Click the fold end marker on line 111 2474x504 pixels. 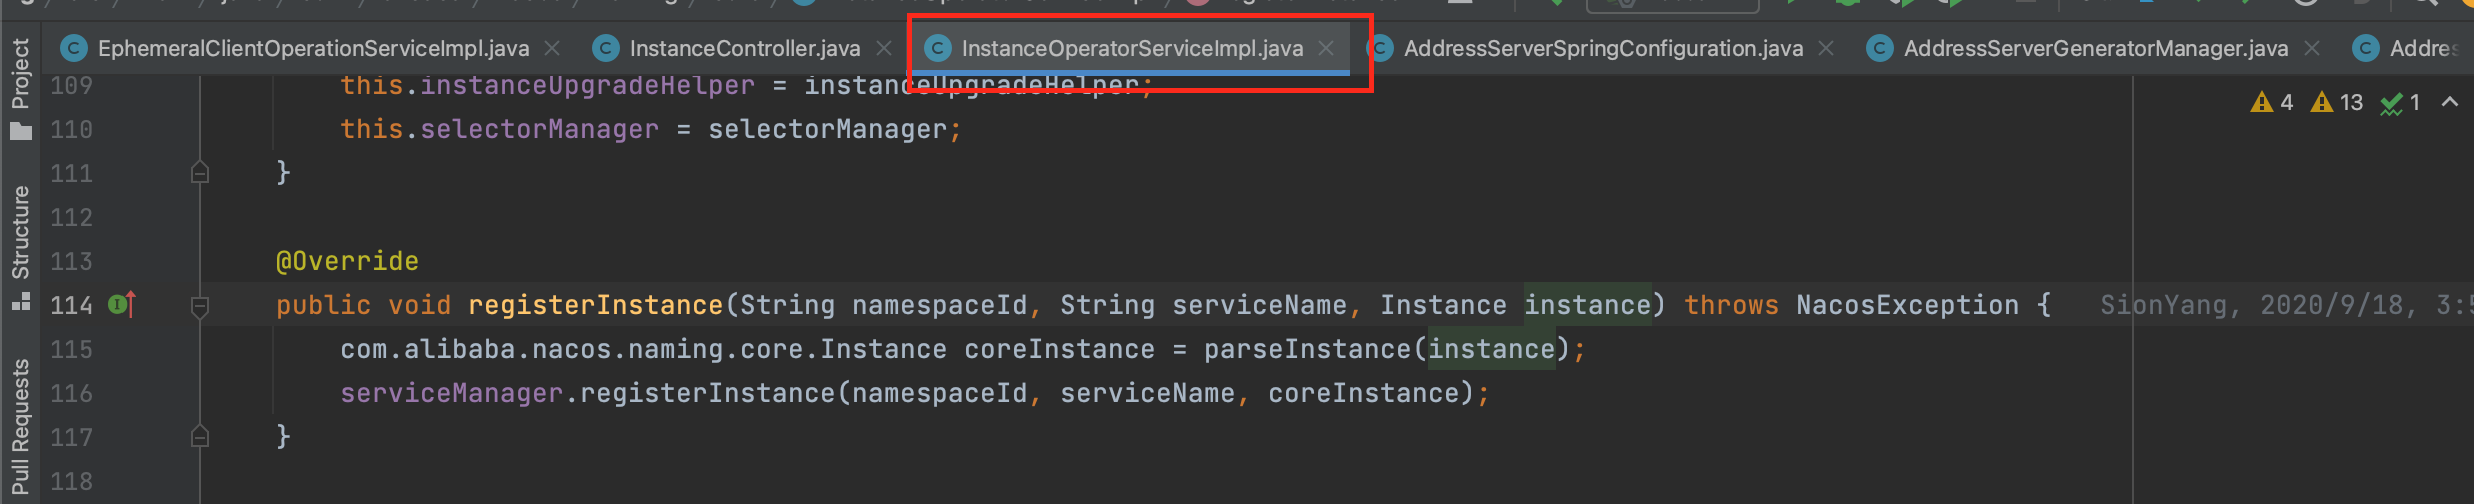click(x=200, y=173)
